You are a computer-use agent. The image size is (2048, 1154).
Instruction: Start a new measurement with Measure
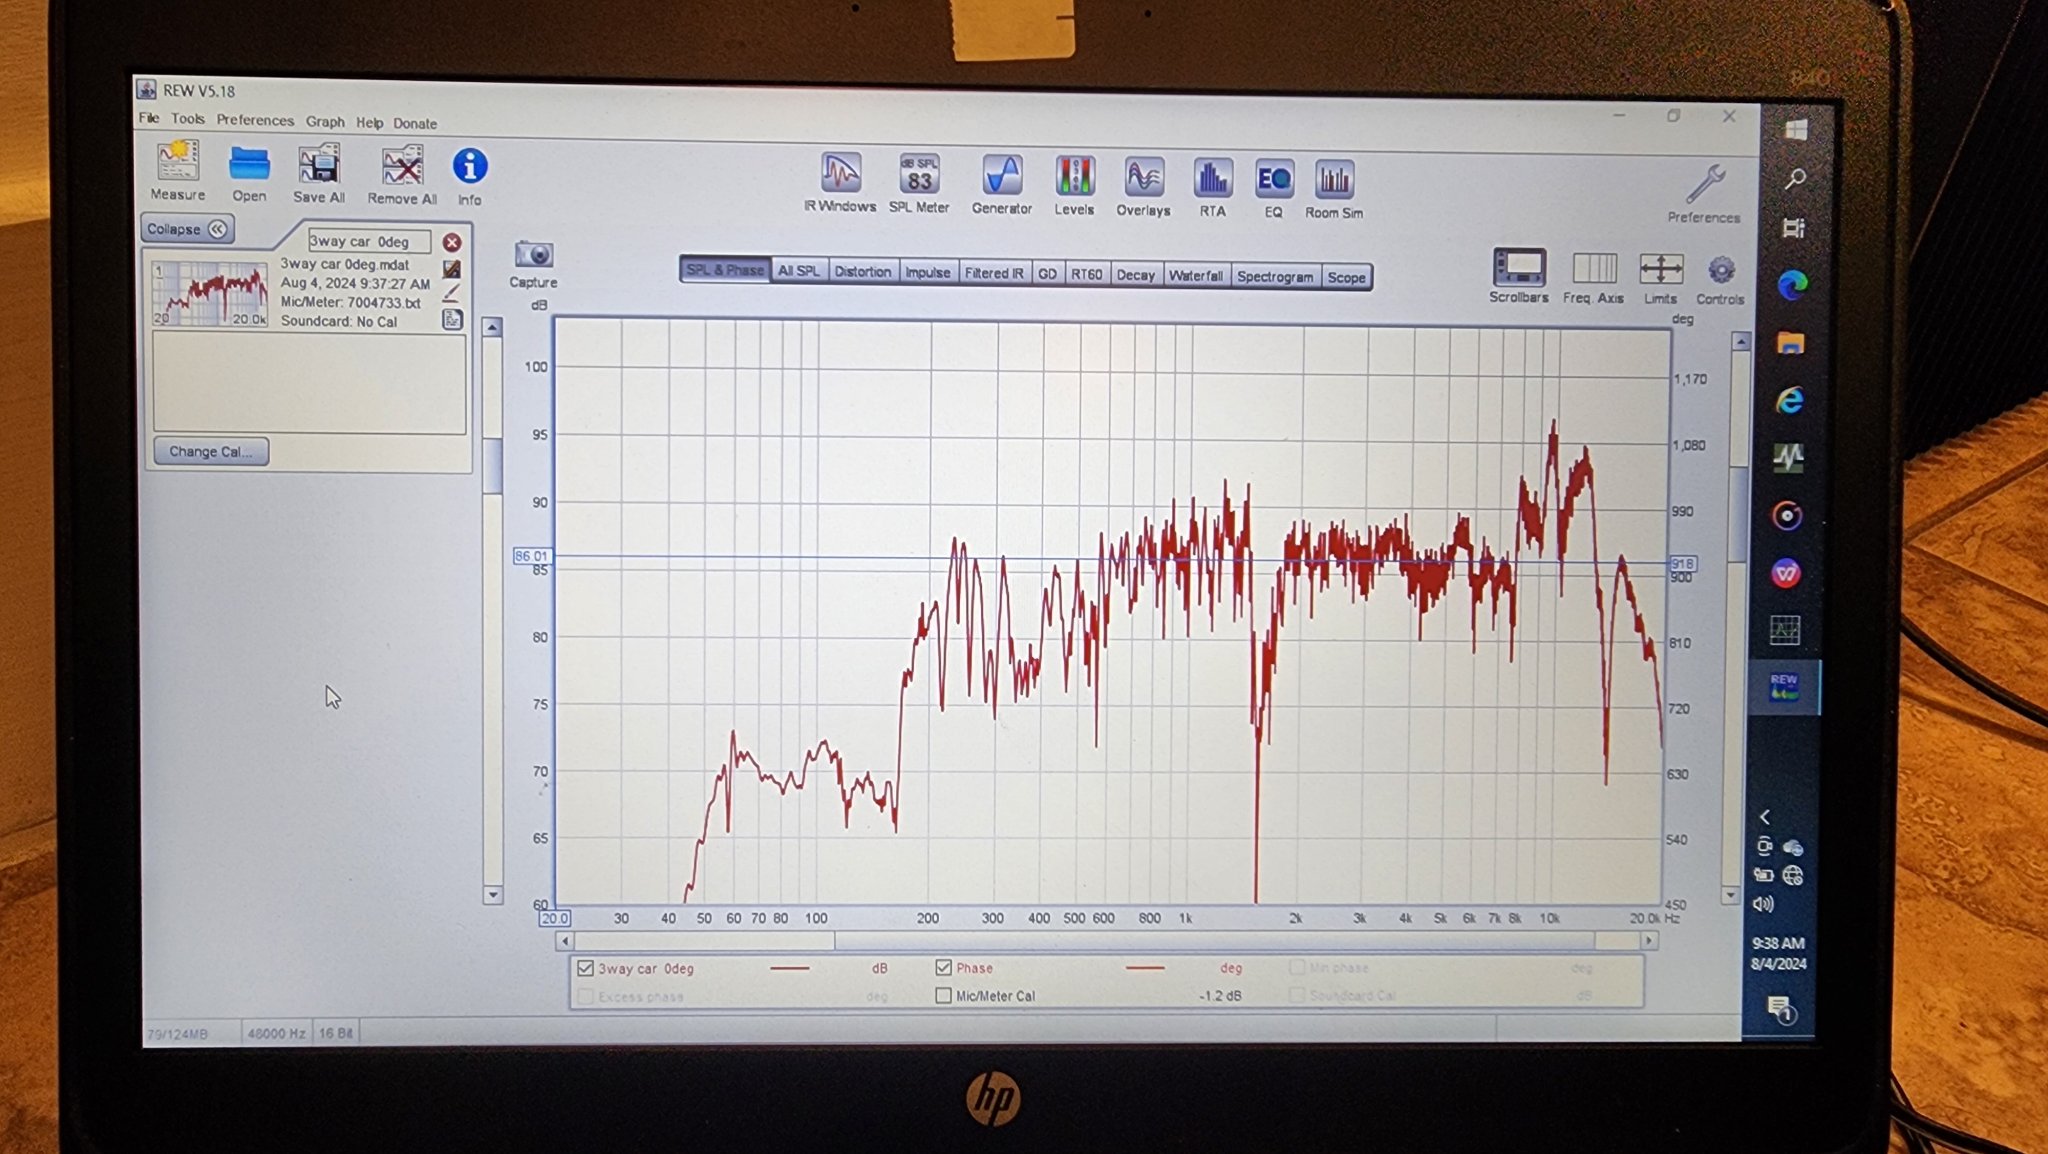(x=178, y=172)
